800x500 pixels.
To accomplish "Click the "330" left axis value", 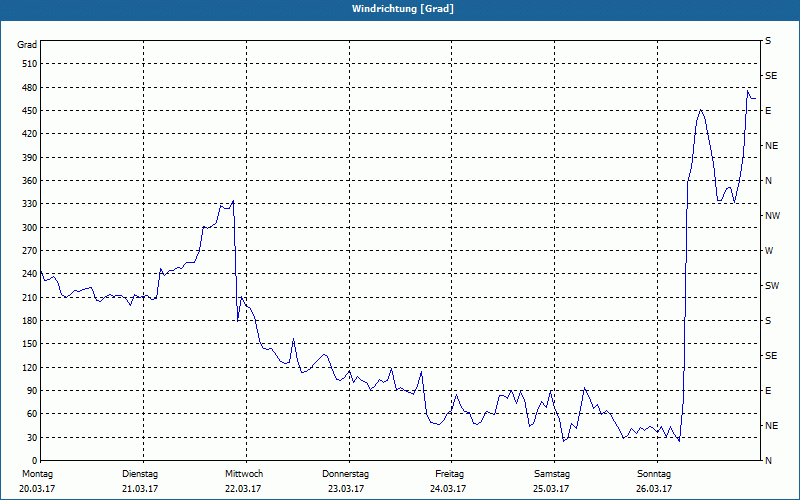I will [x=29, y=204].
